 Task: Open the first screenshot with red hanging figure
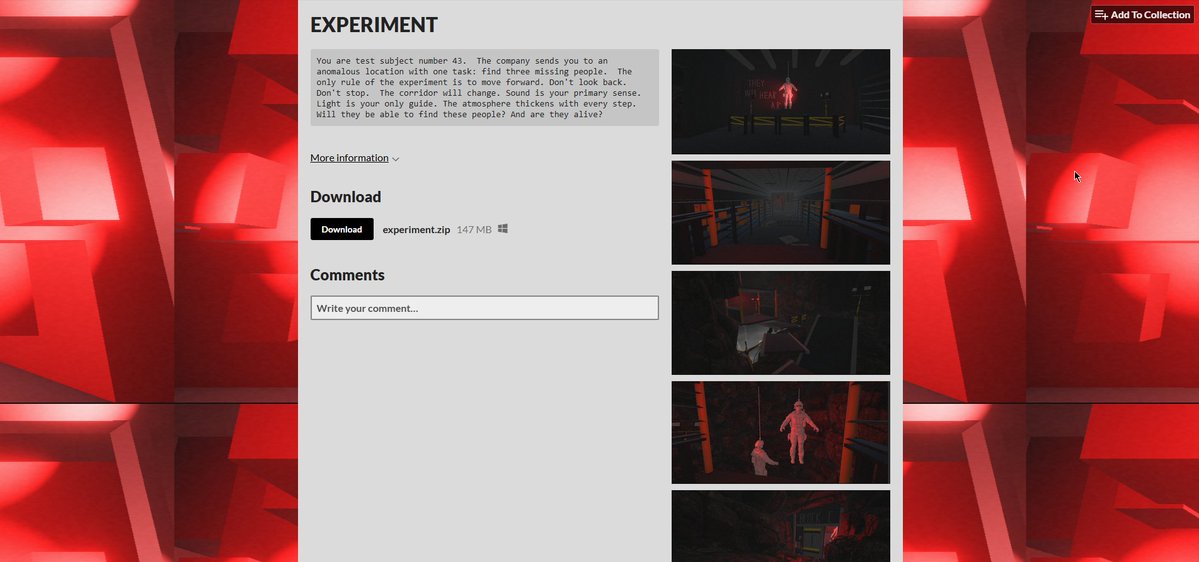click(781, 102)
